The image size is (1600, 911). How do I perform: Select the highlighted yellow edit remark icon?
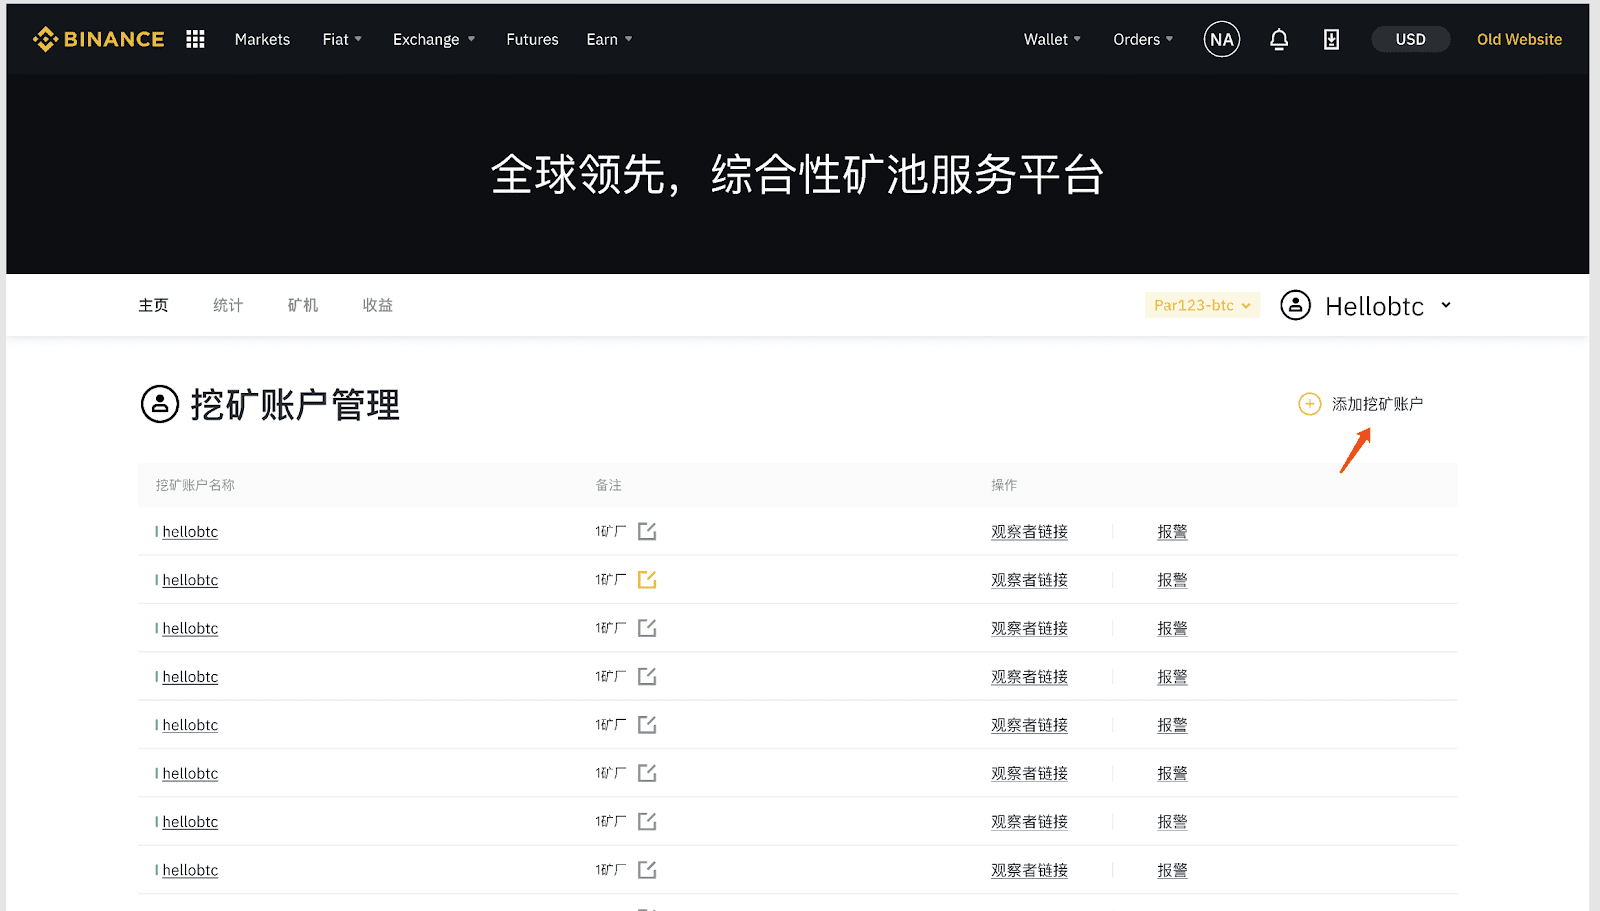point(647,579)
